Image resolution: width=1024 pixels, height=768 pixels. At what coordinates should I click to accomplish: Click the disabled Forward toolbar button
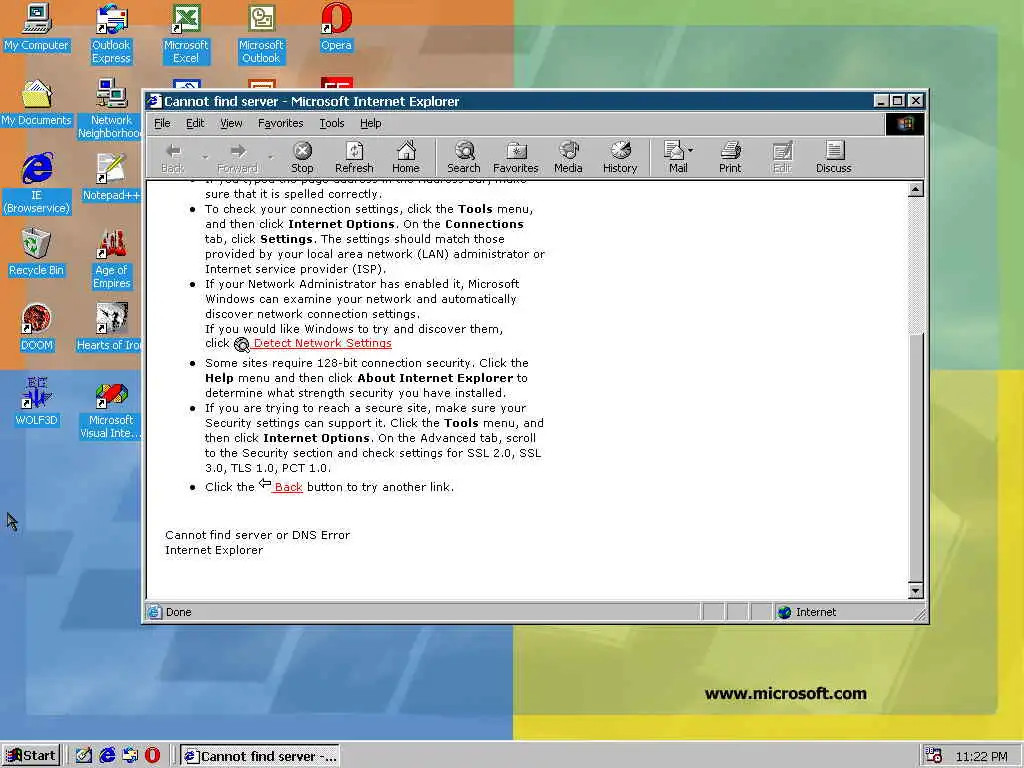pyautogui.click(x=238, y=157)
